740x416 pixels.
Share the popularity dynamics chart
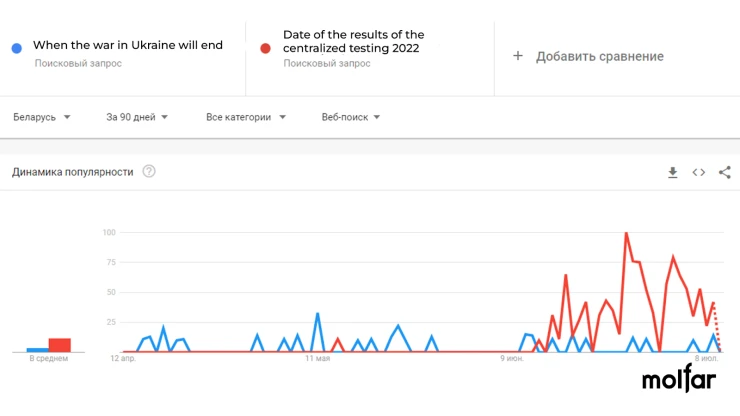pos(724,172)
